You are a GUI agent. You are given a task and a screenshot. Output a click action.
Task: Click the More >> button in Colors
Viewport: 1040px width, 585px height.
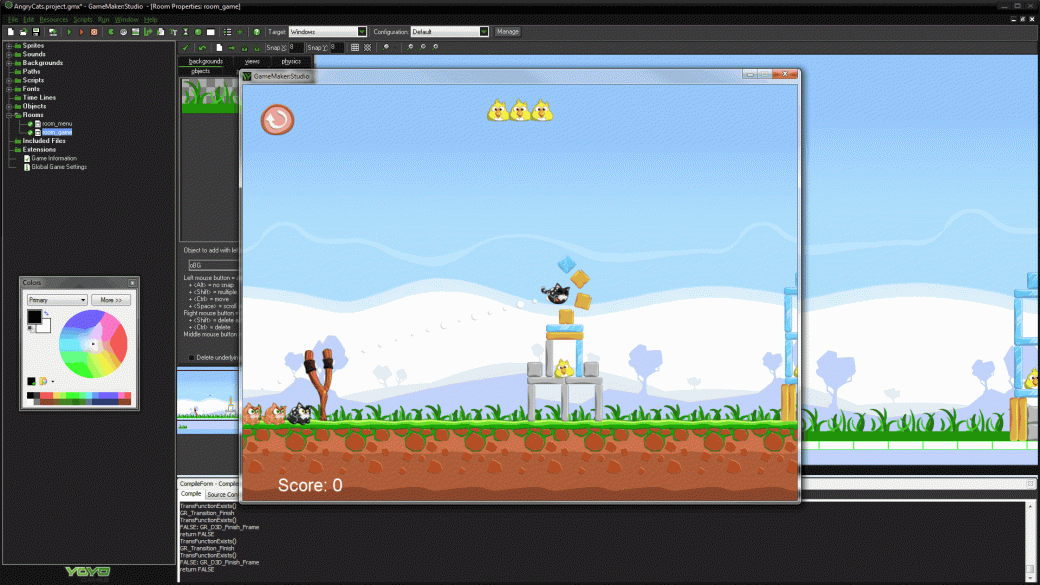111,300
